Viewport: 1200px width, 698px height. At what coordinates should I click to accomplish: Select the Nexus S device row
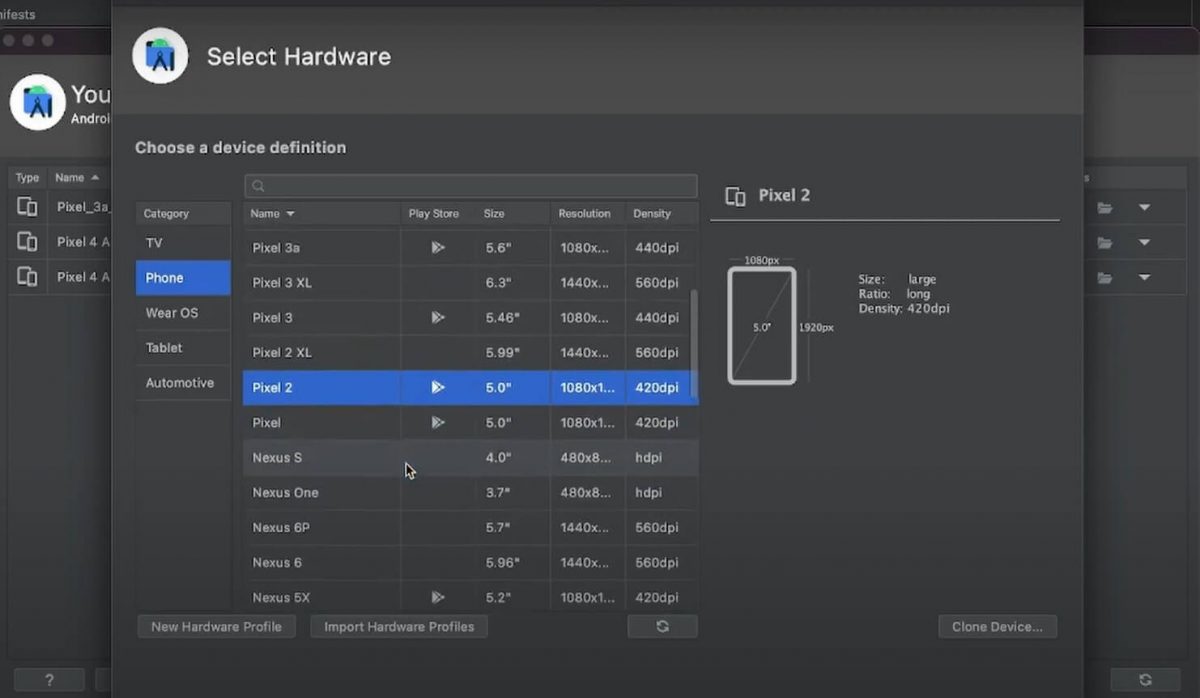[x=320, y=457]
